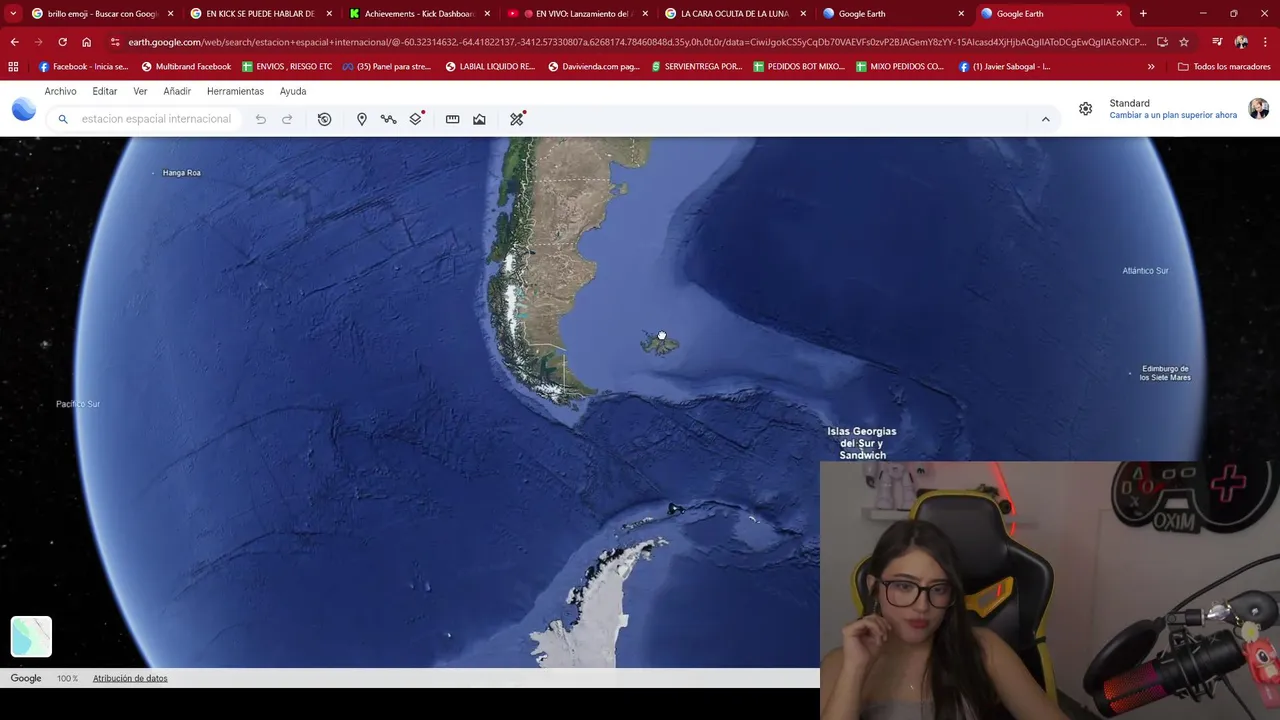Open 'ENVIOS , RIESGO ETC' bookmark
This screenshot has height=720, width=1280.
(x=287, y=66)
